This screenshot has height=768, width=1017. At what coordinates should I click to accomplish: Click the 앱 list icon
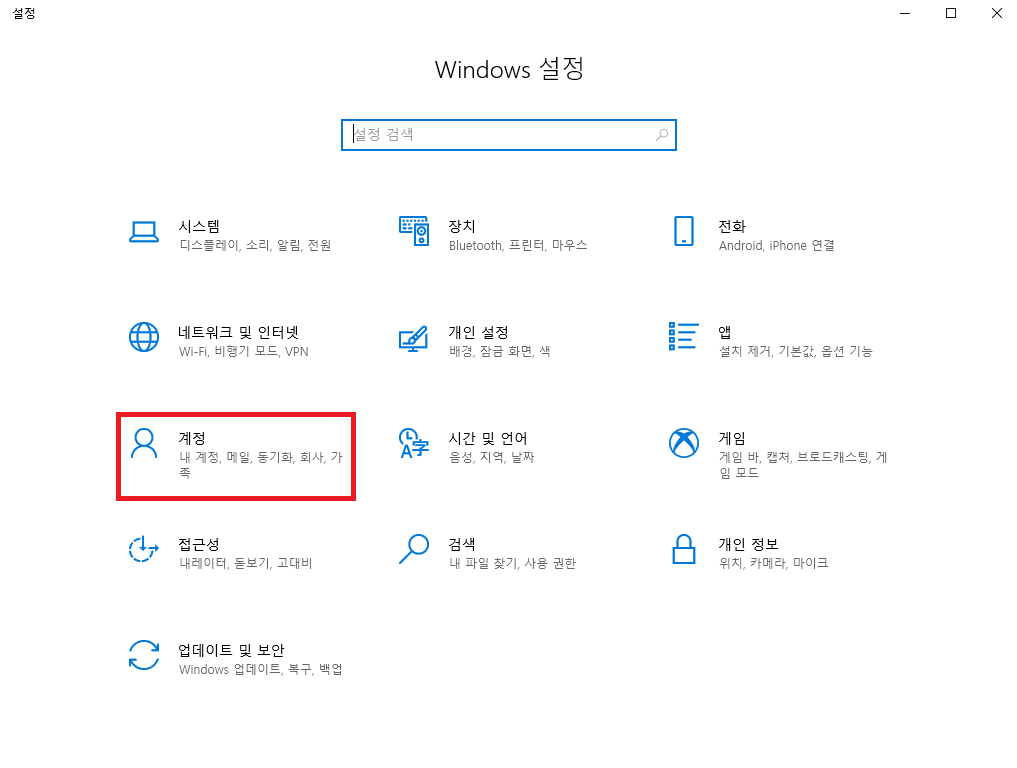click(x=684, y=336)
